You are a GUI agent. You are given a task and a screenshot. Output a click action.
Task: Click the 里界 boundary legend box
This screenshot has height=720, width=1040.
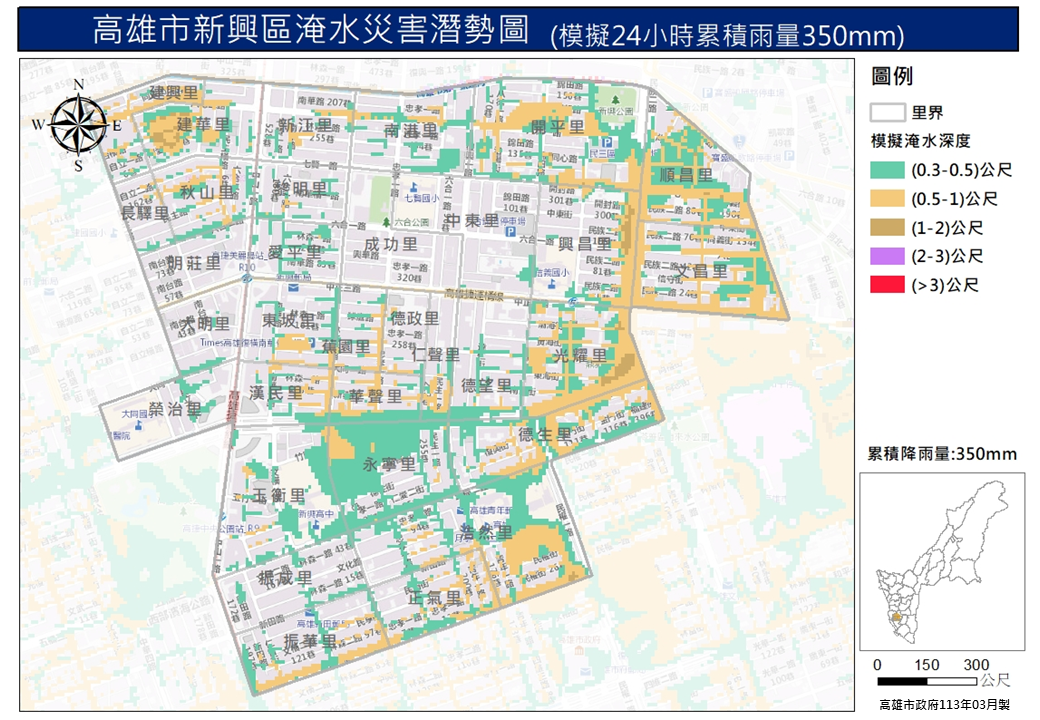(887, 113)
